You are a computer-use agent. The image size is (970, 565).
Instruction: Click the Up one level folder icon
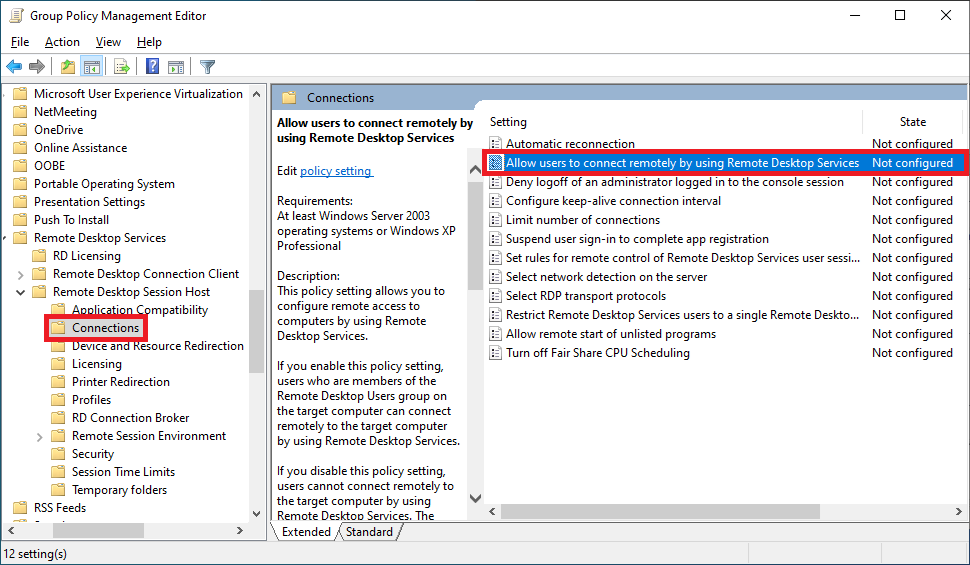point(67,66)
